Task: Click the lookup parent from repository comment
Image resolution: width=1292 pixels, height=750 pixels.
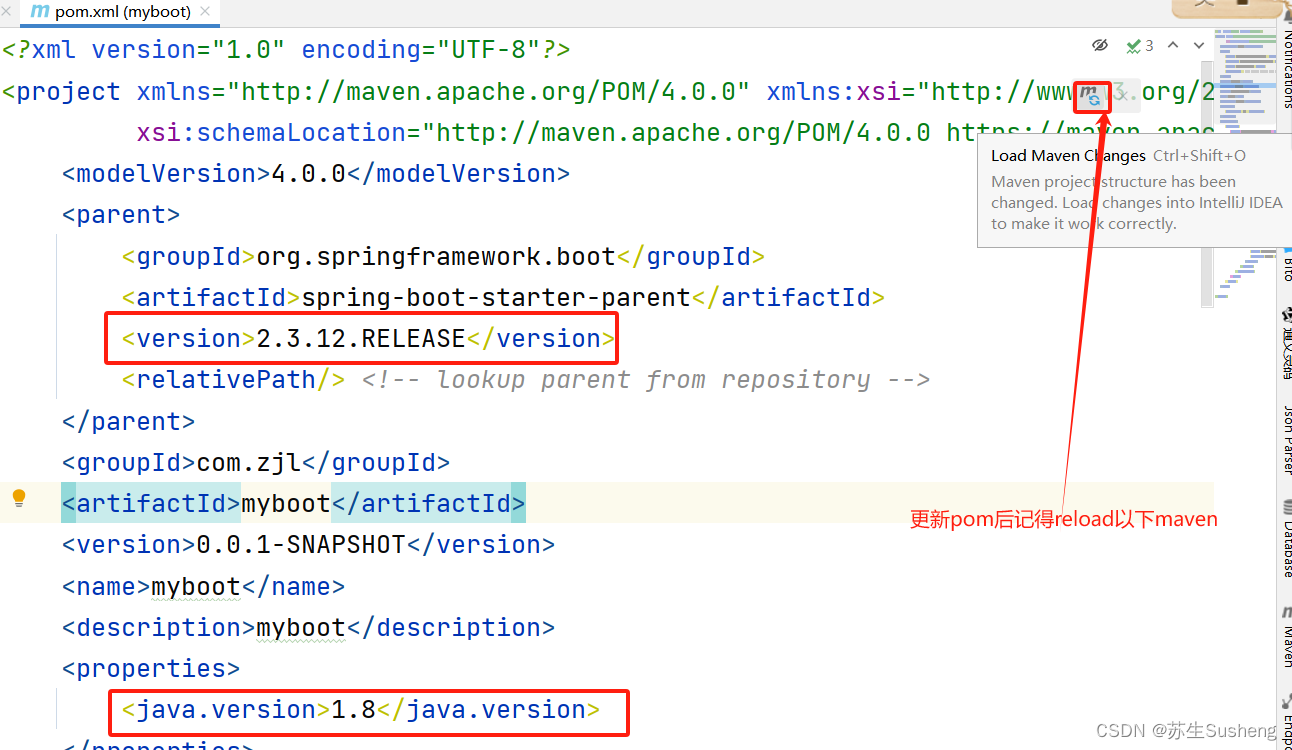Action: (x=646, y=380)
